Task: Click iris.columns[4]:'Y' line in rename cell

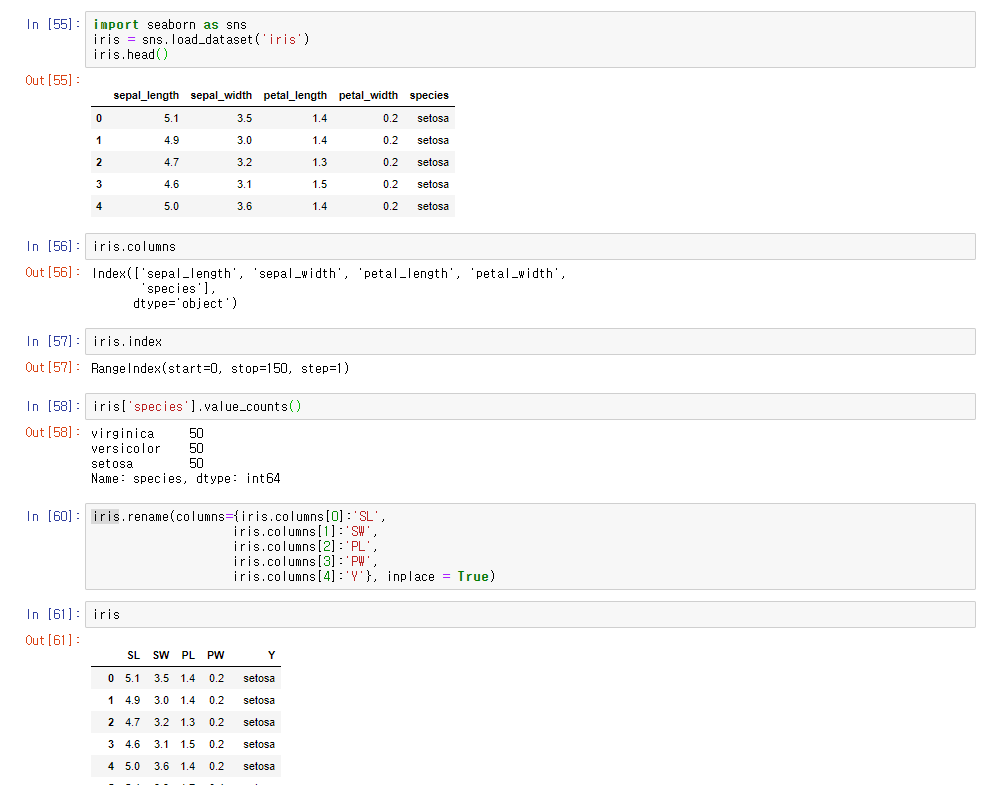Action: pyautogui.click(x=364, y=576)
